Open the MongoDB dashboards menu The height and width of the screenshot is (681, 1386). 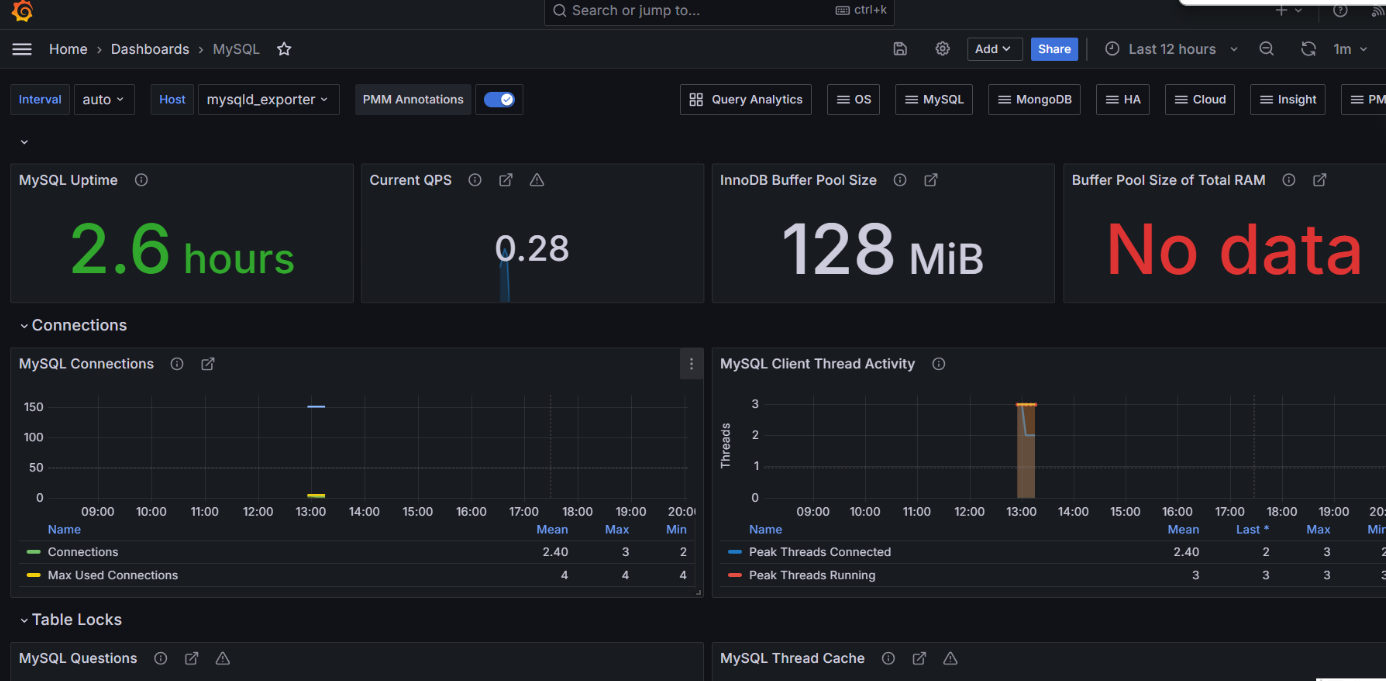(x=1034, y=99)
